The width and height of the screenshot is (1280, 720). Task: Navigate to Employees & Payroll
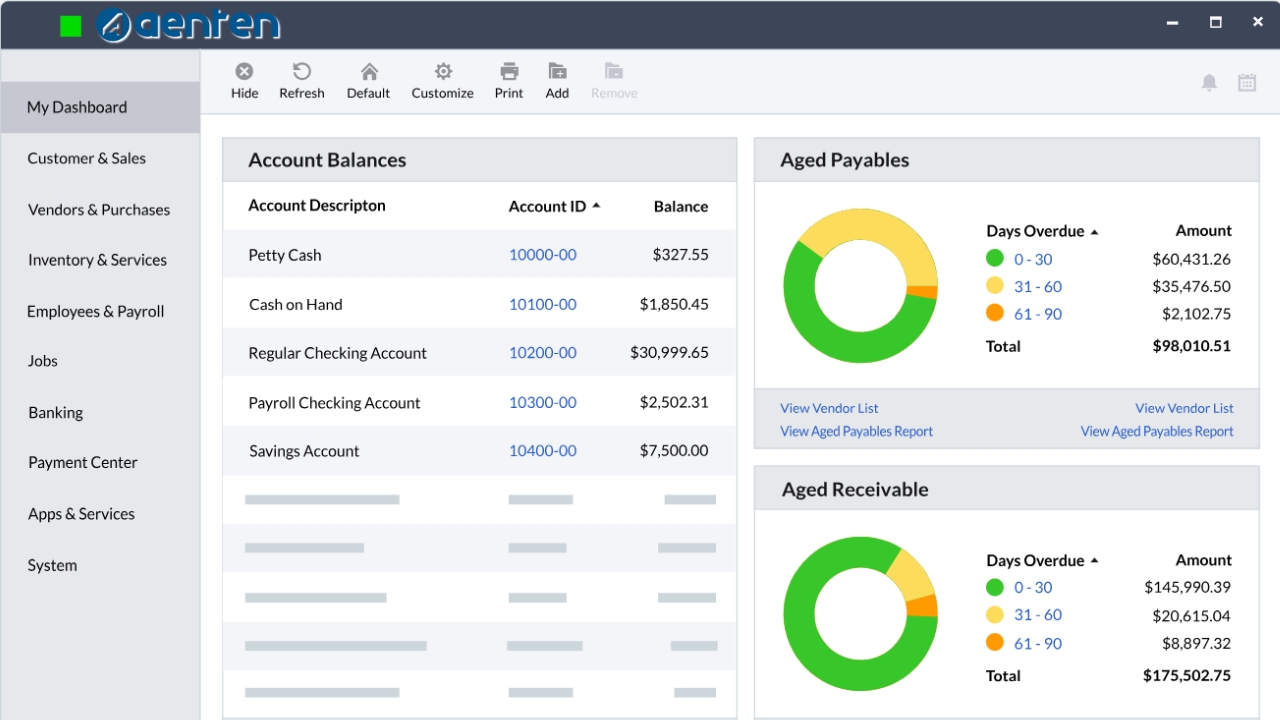point(96,311)
